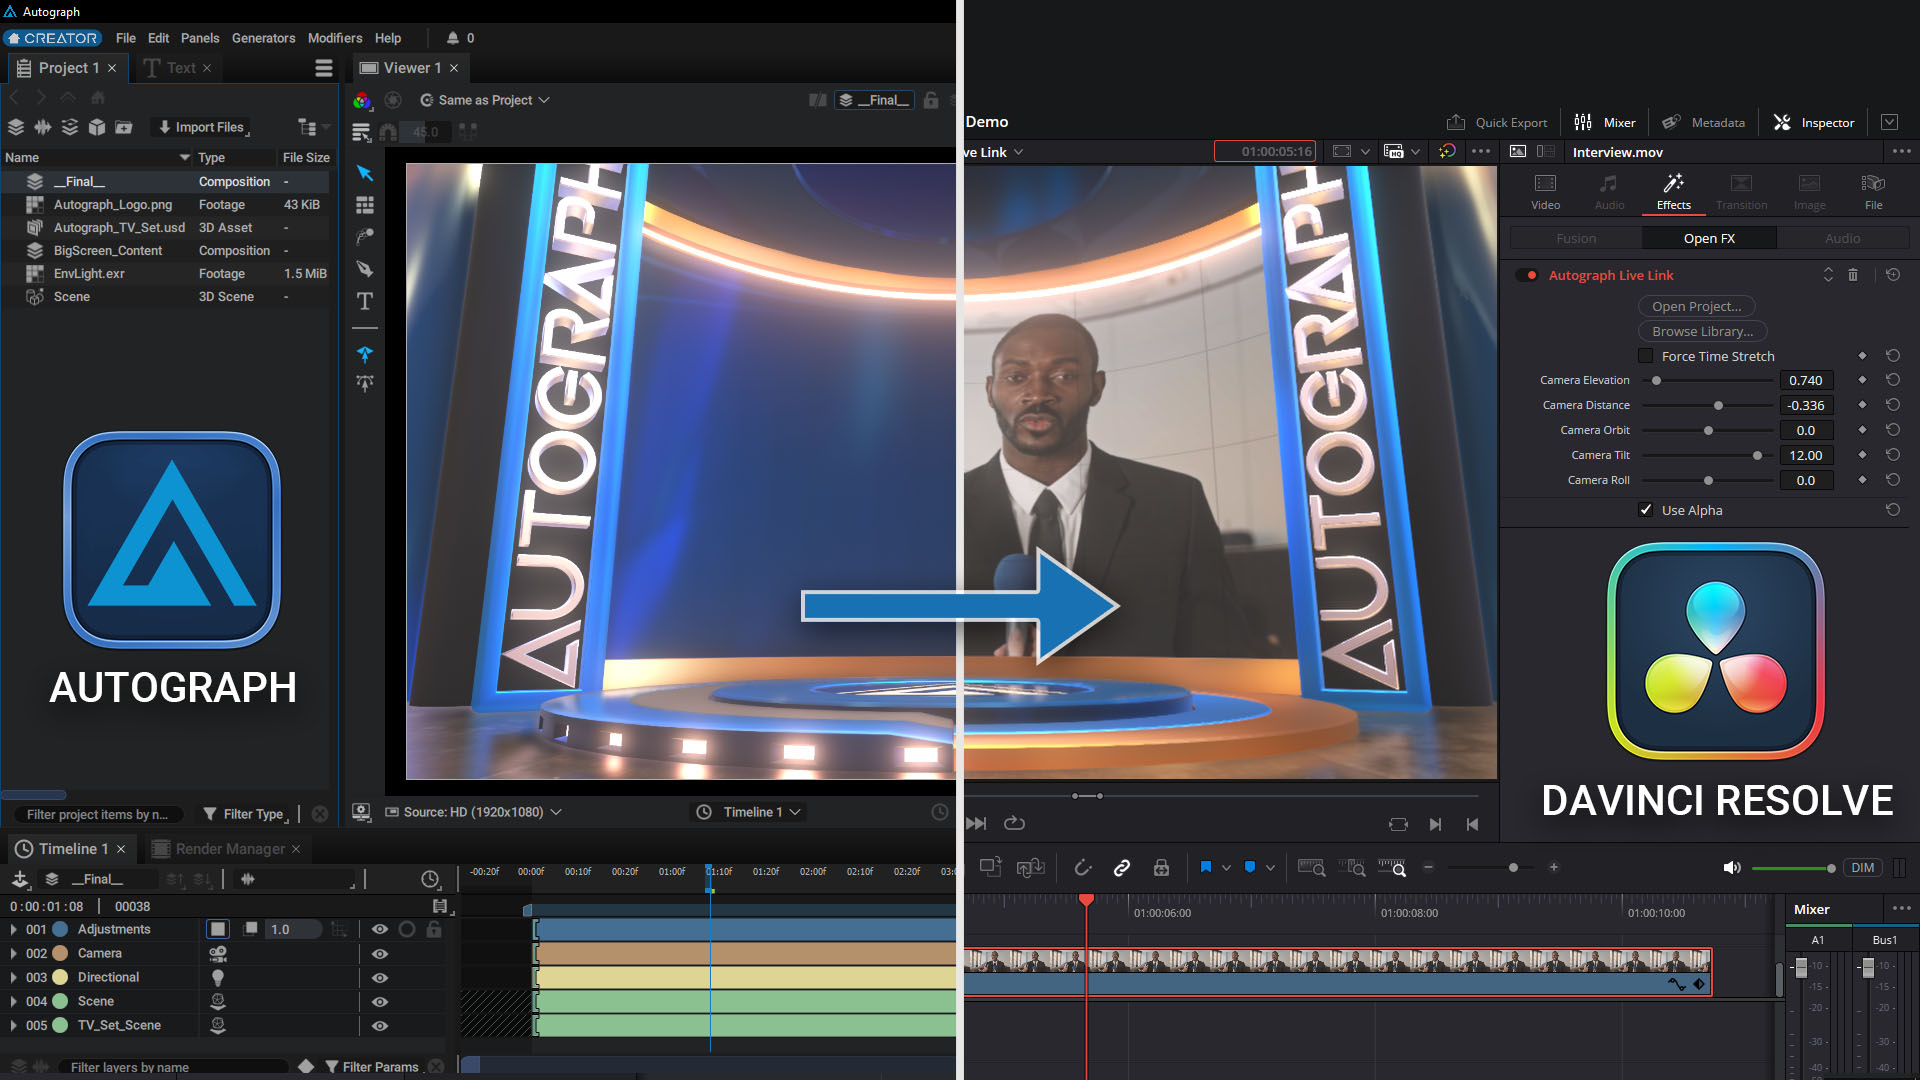This screenshot has height=1080, width=1920.
Task: Open the Metadata panel in Resolve
Action: [1704, 122]
